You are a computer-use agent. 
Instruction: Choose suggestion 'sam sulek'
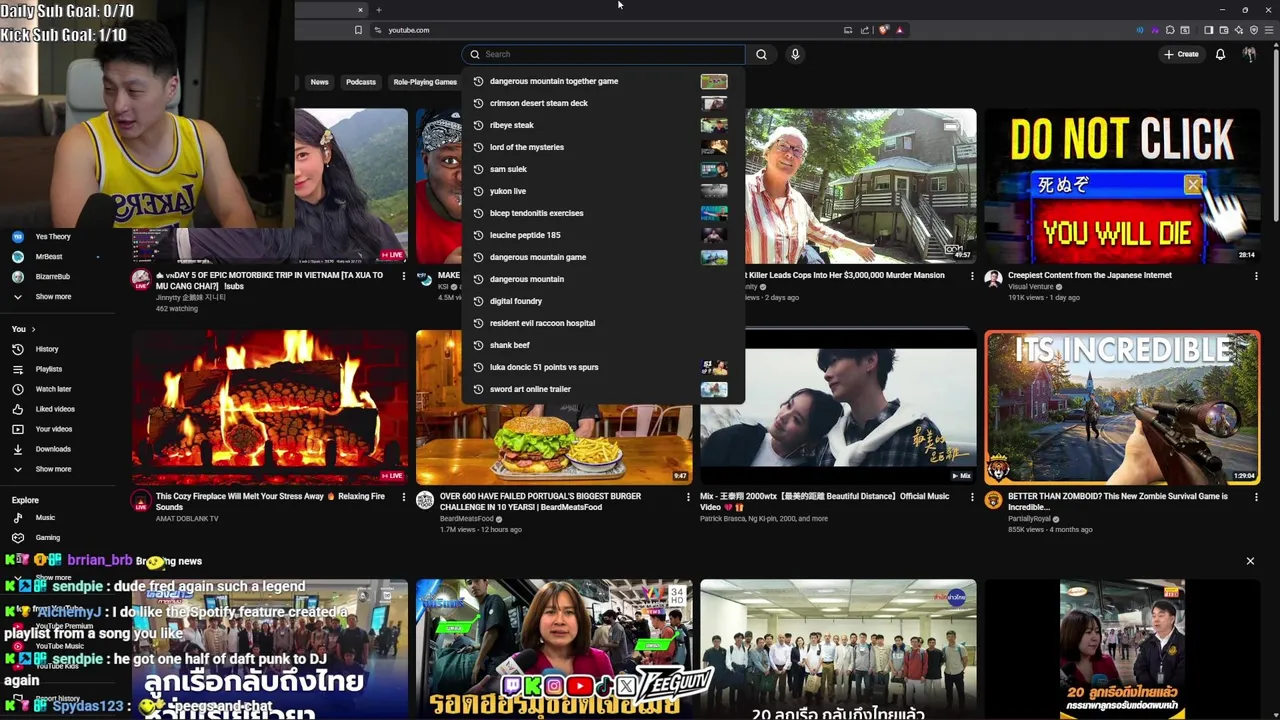tap(603, 169)
